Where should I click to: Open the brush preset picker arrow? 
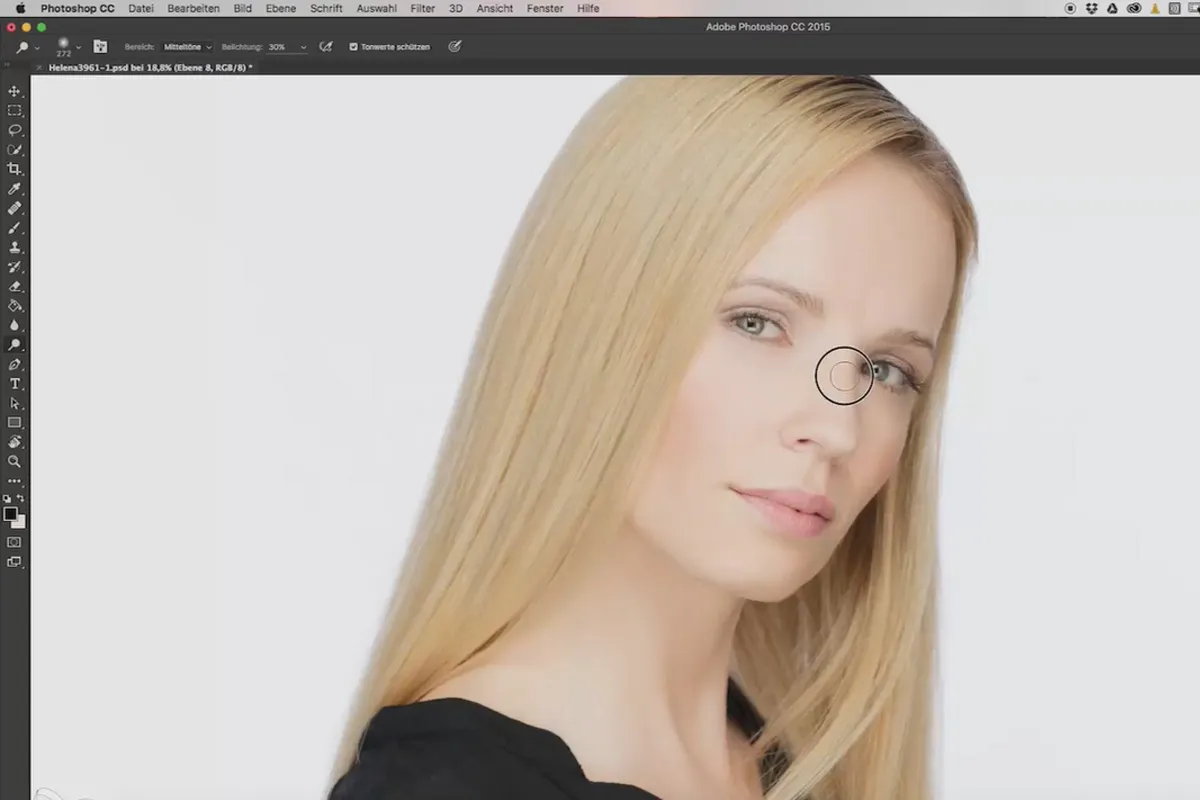point(78,46)
